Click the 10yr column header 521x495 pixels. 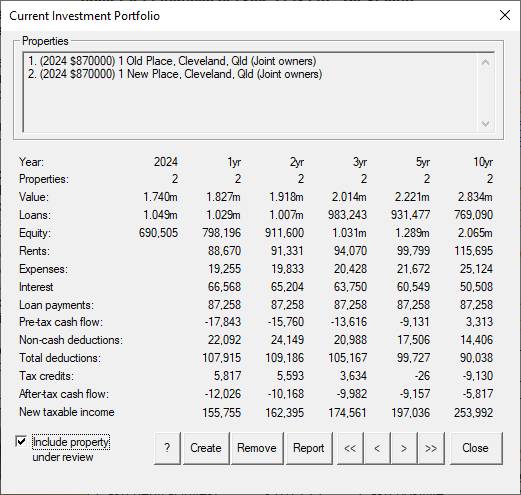click(x=483, y=162)
